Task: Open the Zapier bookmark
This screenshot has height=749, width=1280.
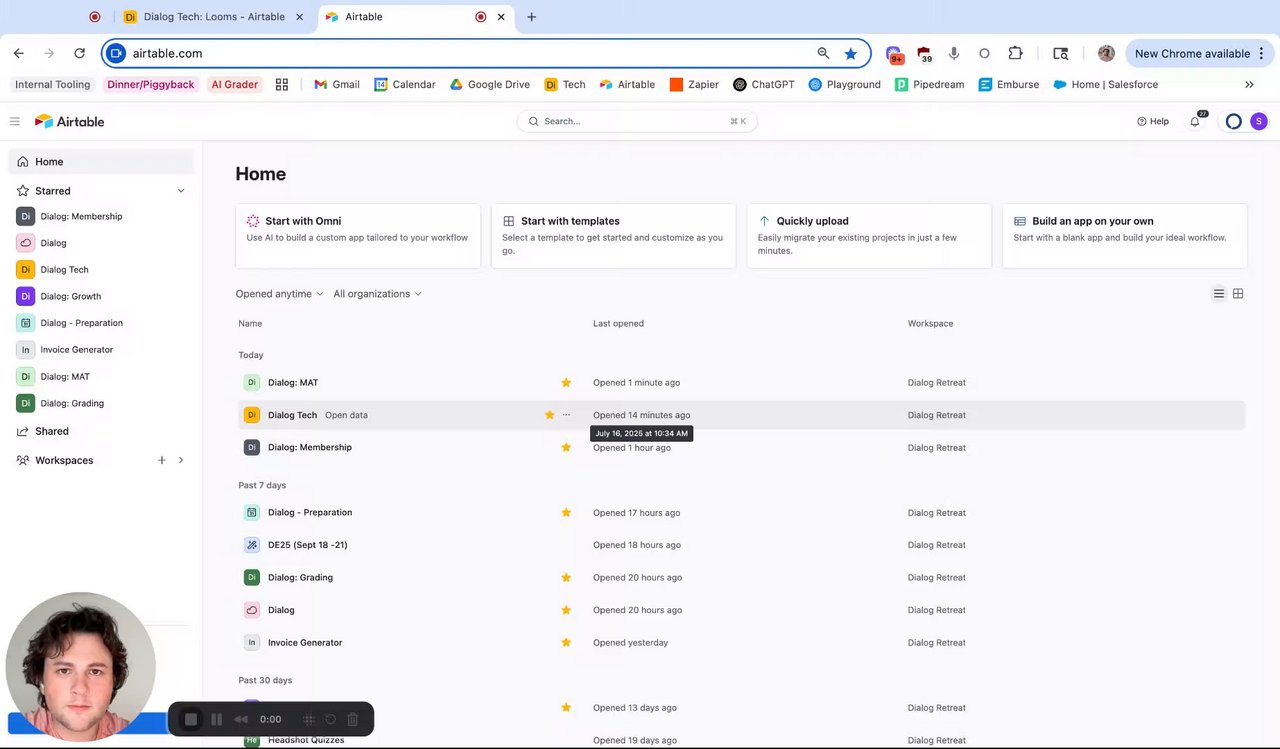Action: pyautogui.click(x=694, y=85)
